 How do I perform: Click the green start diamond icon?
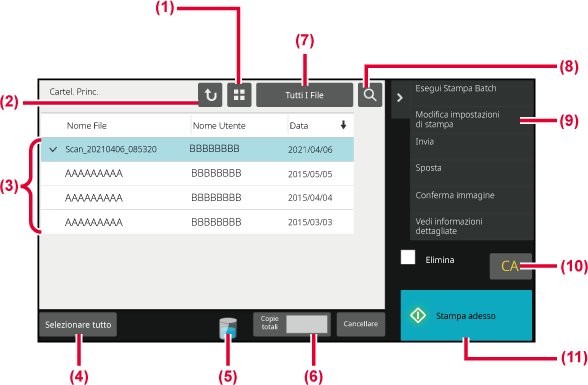click(418, 315)
